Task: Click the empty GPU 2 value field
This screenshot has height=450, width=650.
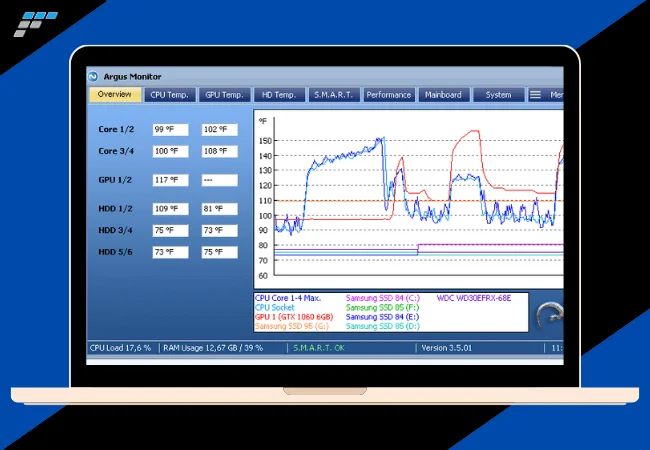Action: [220, 180]
